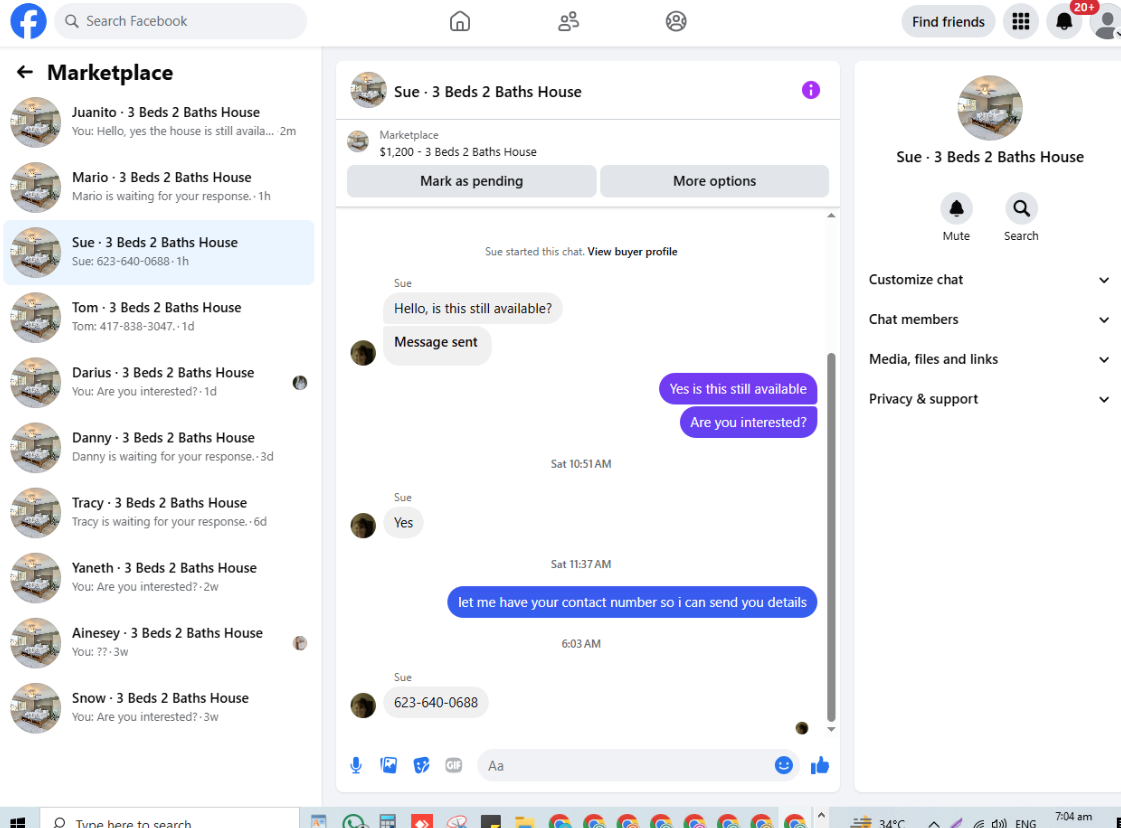
Task: Click the 'Are you interested?' message bubble
Action: (748, 423)
